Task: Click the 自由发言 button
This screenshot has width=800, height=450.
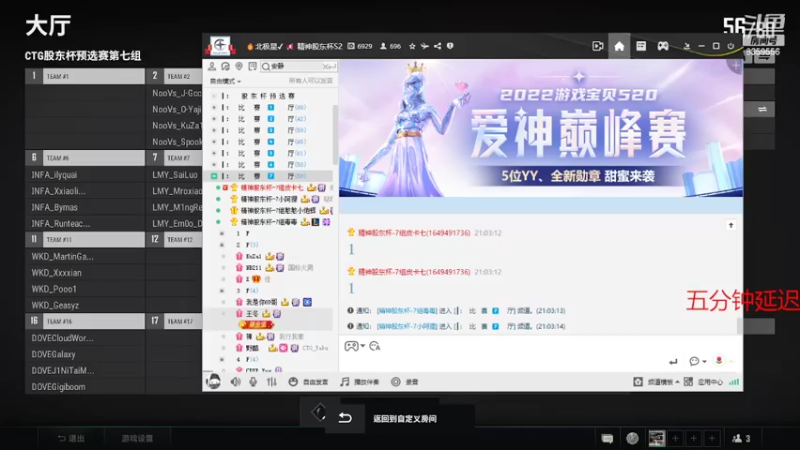Action: (308, 382)
